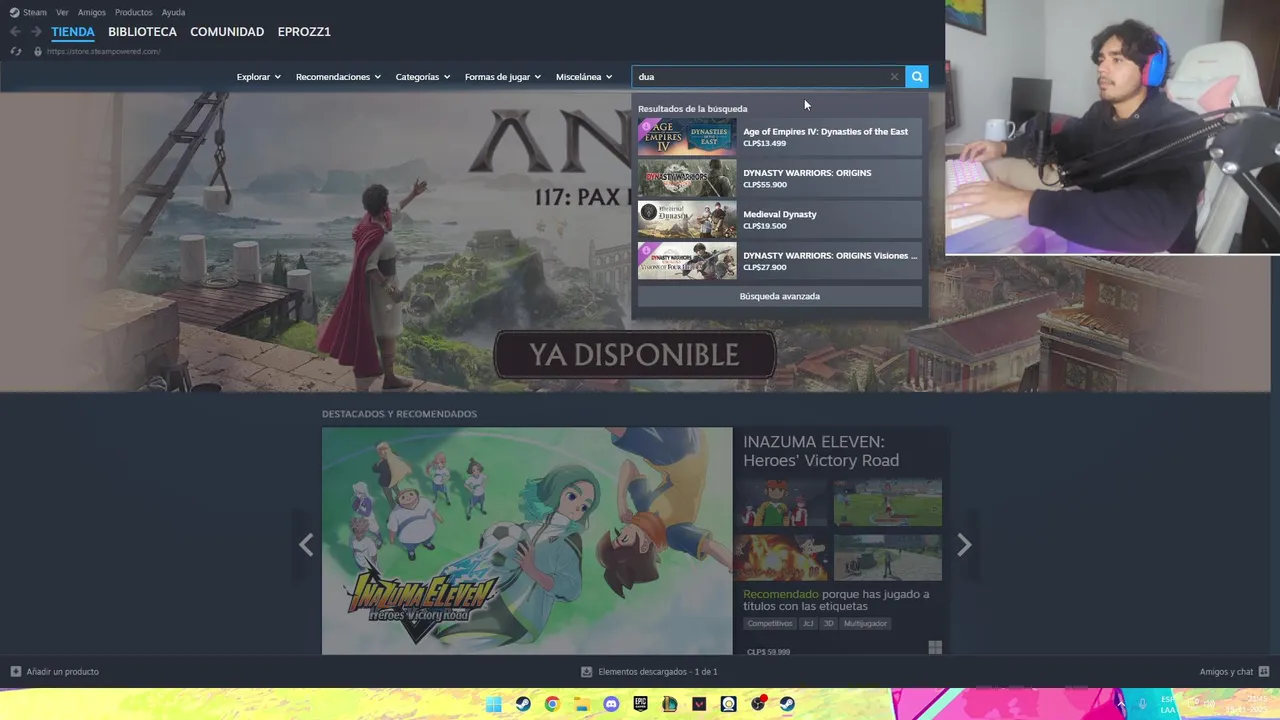This screenshot has width=1280, height=720.
Task: Click the blue magnifier search button
Action: (917, 77)
